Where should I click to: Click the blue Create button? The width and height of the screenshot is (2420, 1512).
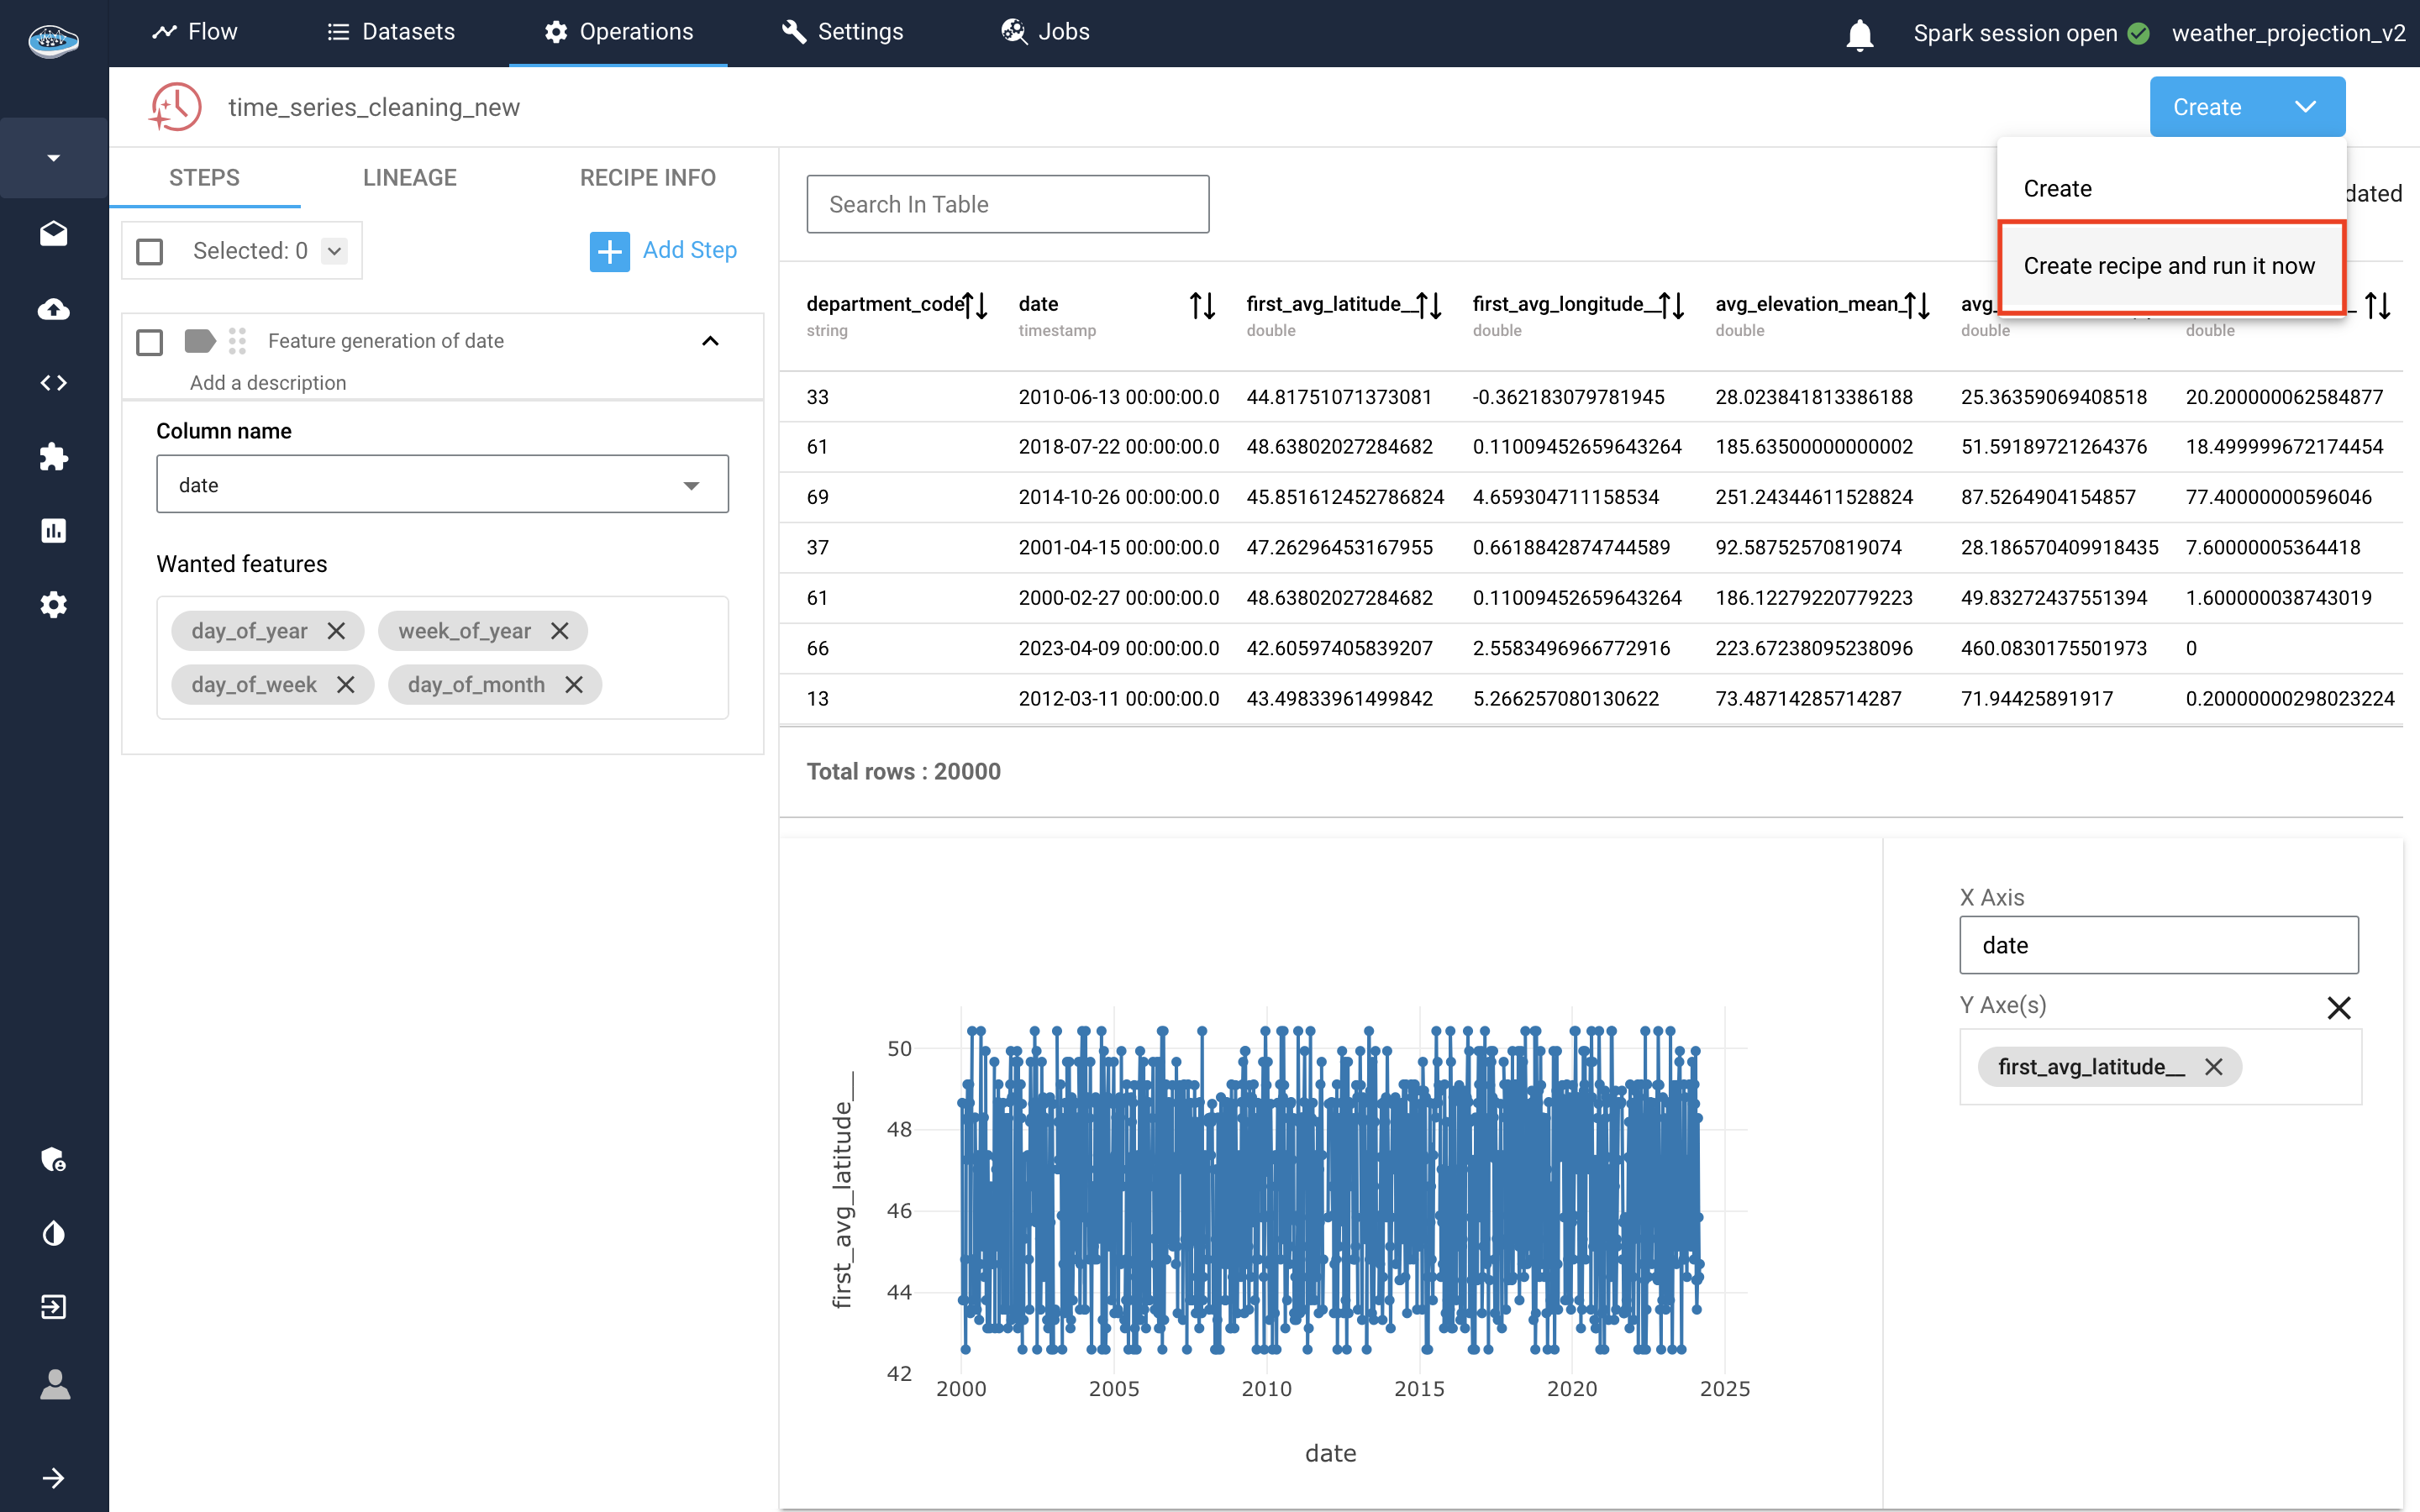point(2206,107)
